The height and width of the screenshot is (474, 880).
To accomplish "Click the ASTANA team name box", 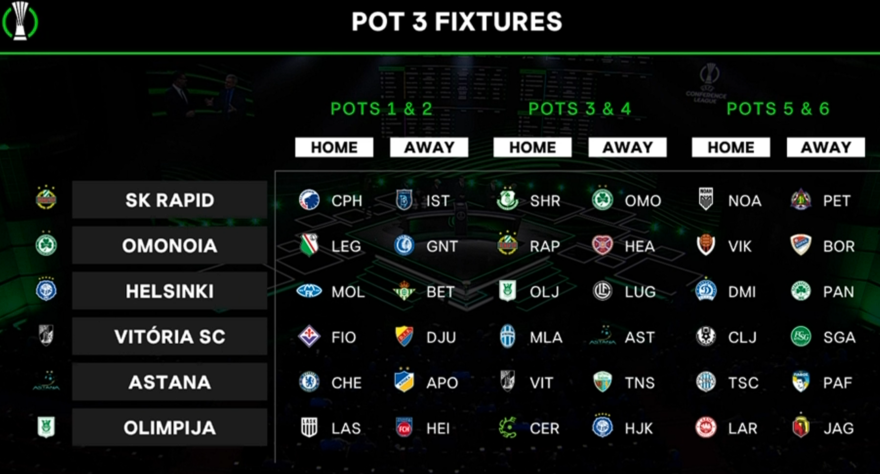I will point(169,382).
